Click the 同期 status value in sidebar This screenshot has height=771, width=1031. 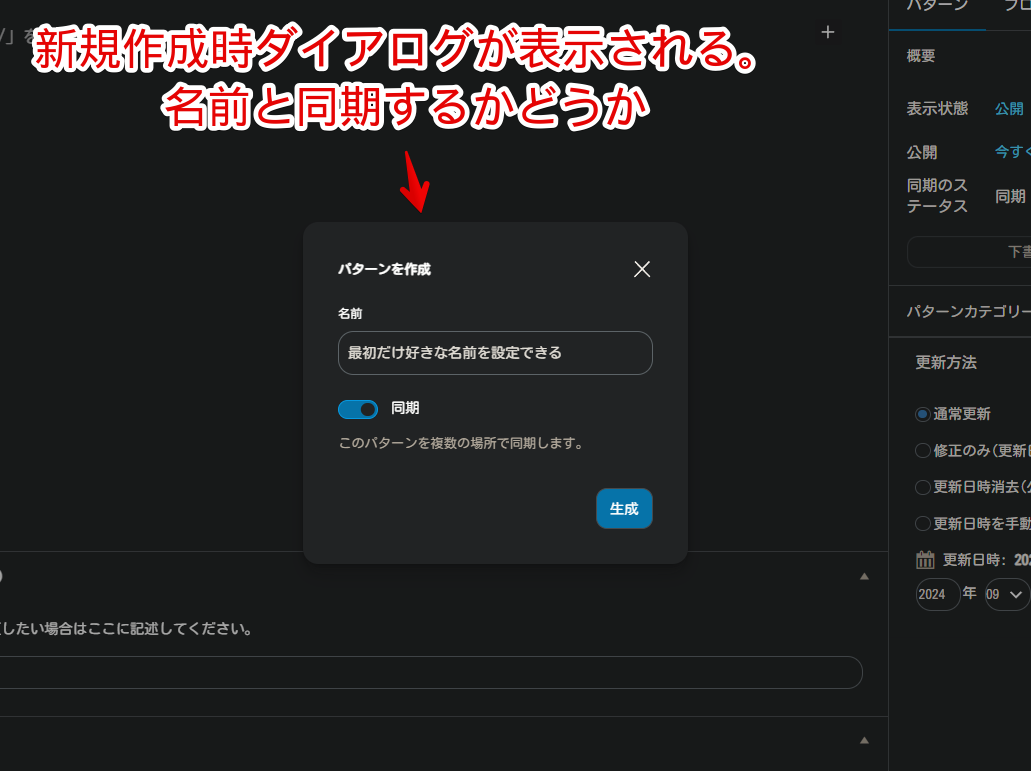point(1010,196)
